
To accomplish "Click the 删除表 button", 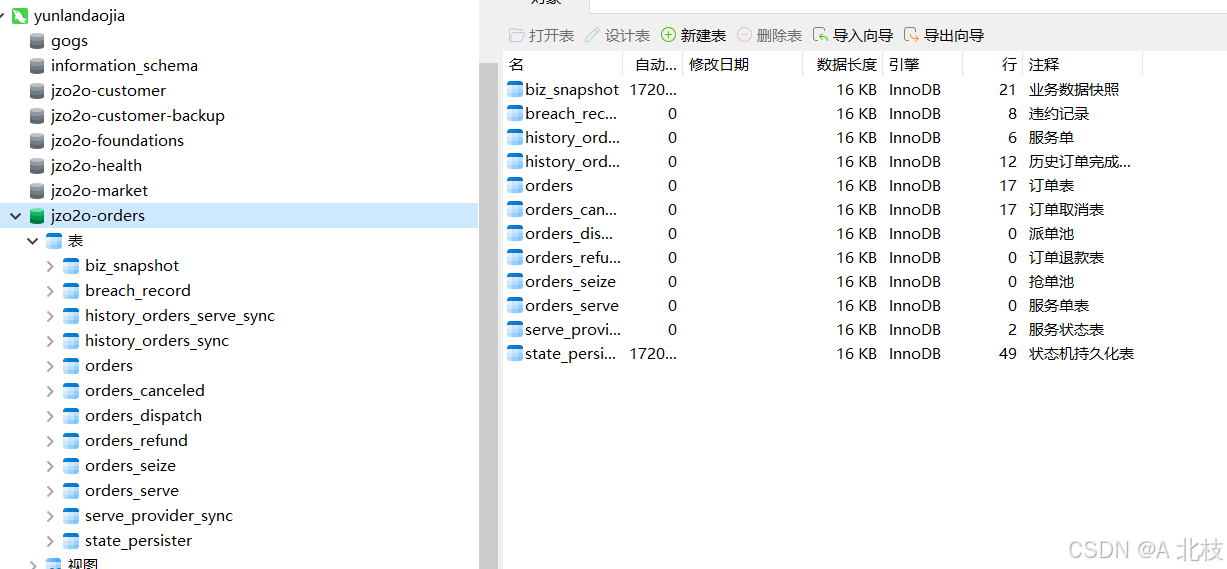I will [769, 35].
